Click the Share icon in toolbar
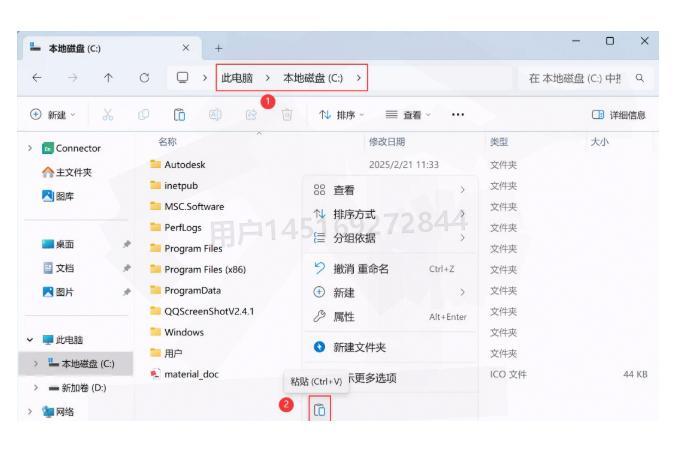The width and height of the screenshot is (676, 452). point(251,115)
